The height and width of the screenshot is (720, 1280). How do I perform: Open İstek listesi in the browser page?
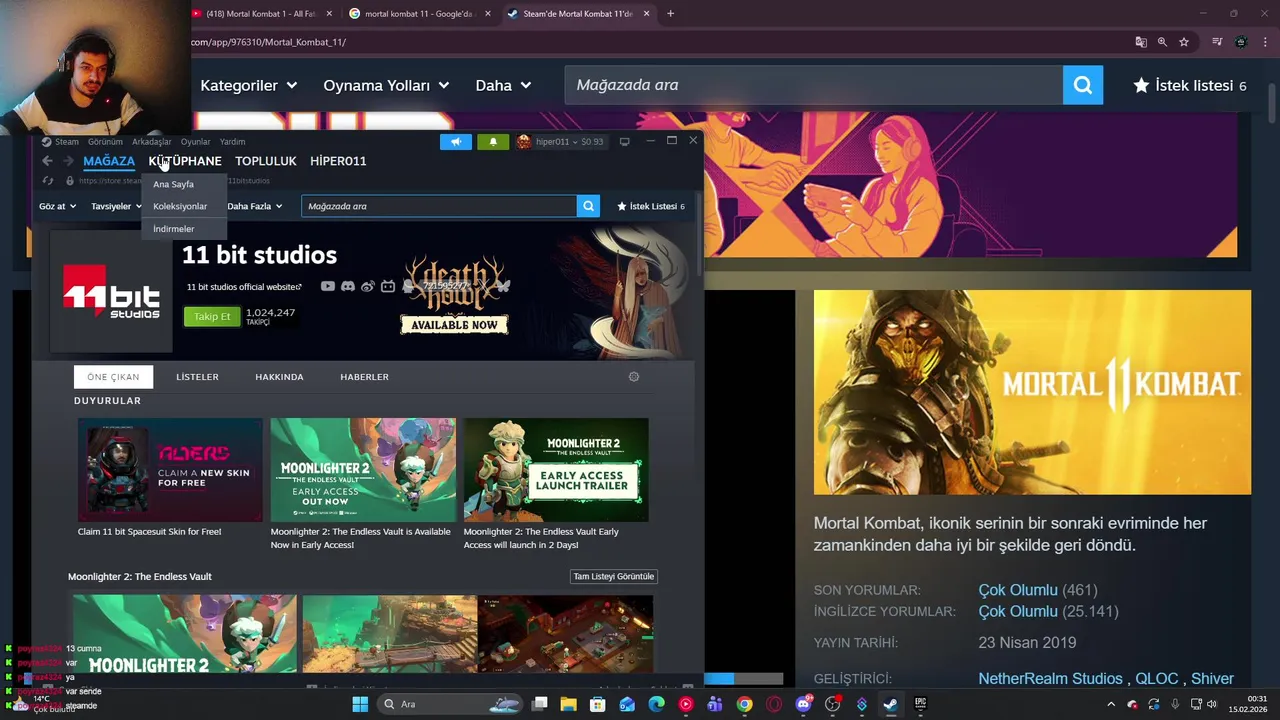click(x=1190, y=85)
